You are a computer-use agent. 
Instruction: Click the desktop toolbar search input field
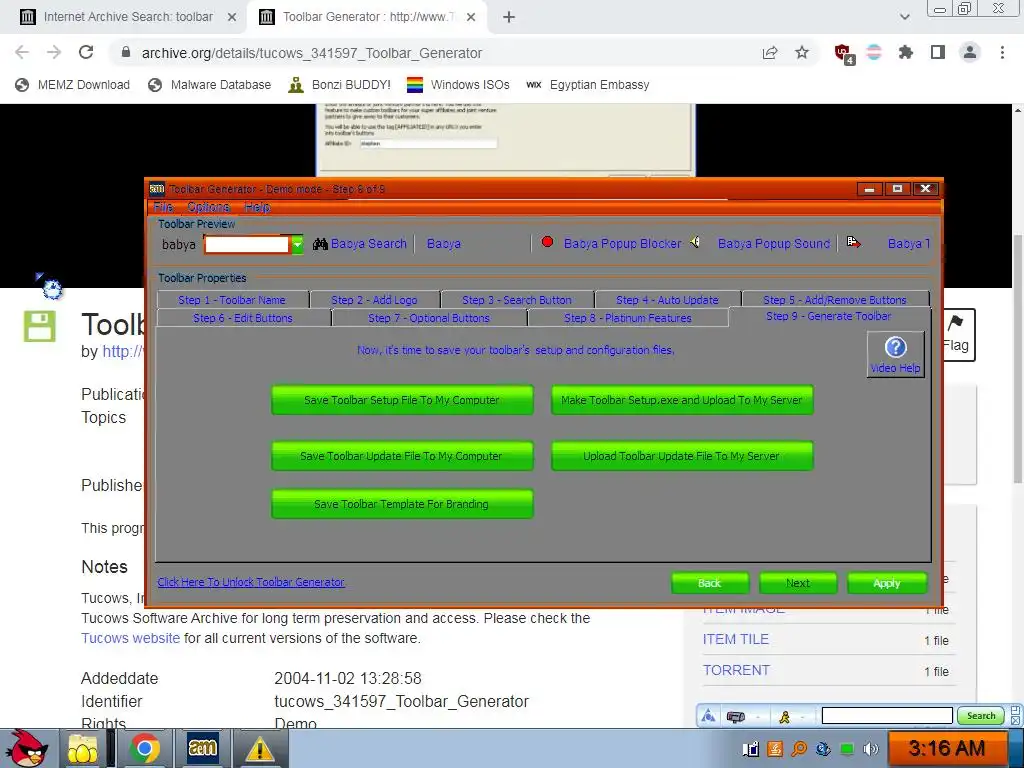click(887, 716)
